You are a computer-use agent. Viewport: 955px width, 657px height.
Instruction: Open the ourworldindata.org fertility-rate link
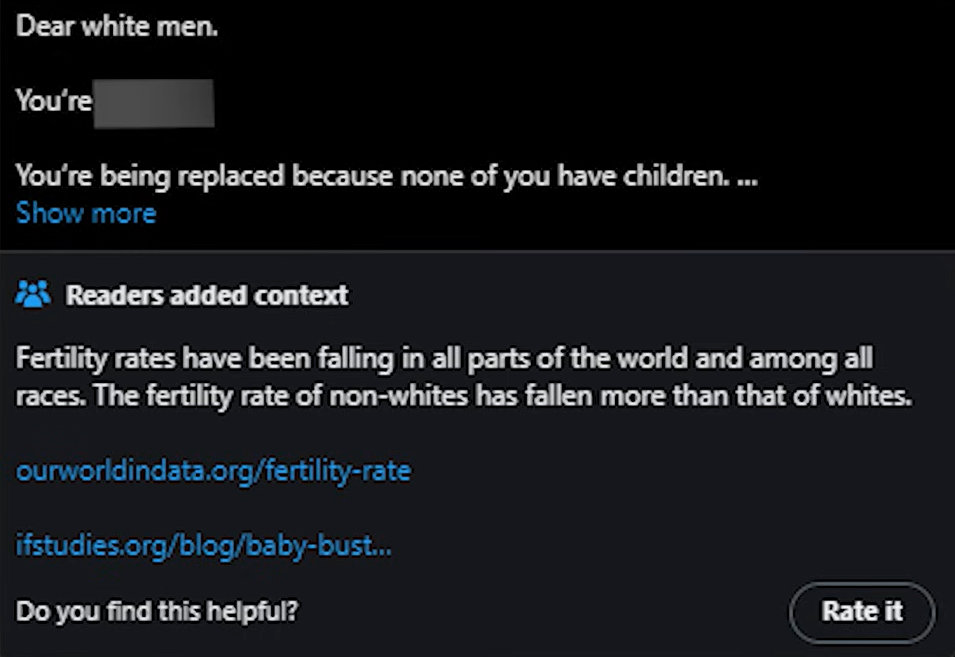[213, 470]
